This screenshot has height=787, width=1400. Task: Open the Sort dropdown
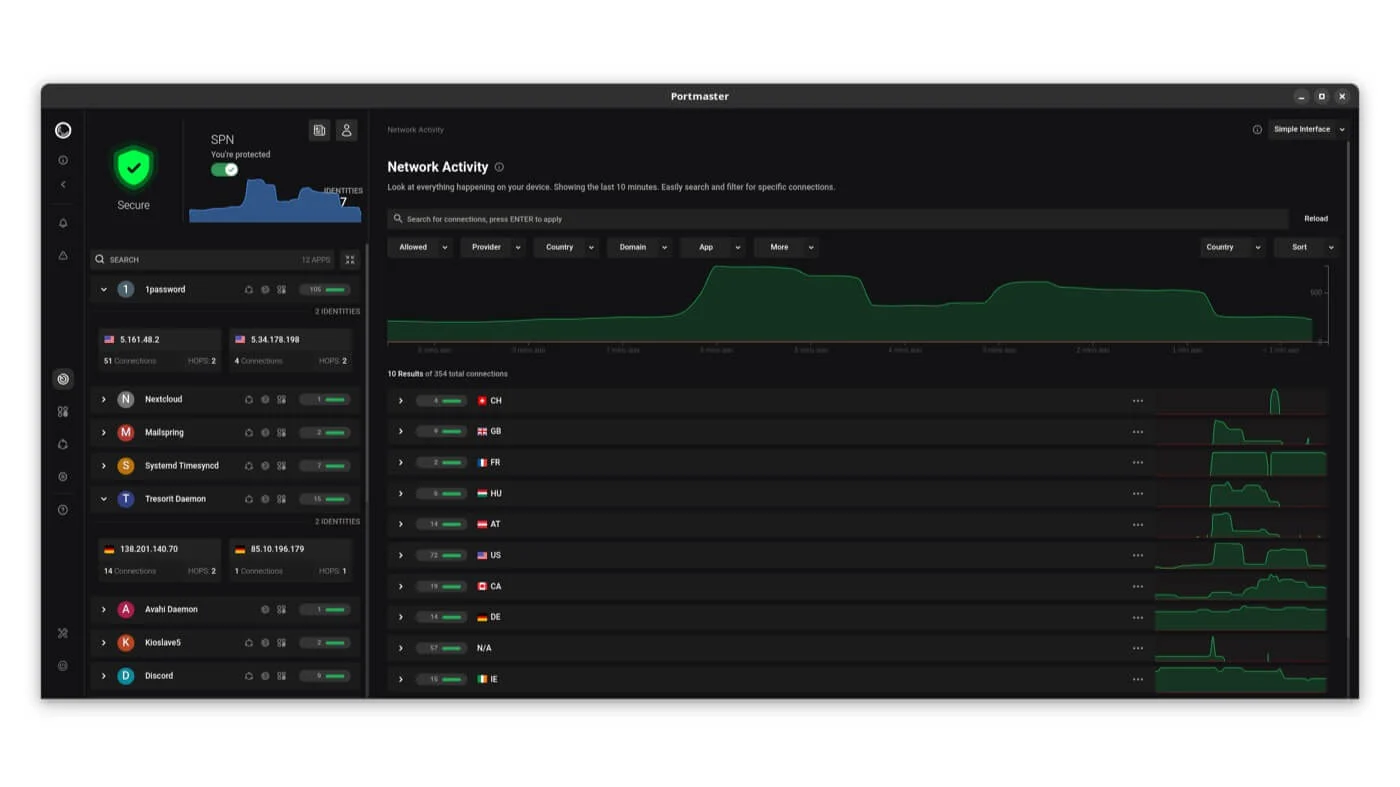click(1306, 247)
